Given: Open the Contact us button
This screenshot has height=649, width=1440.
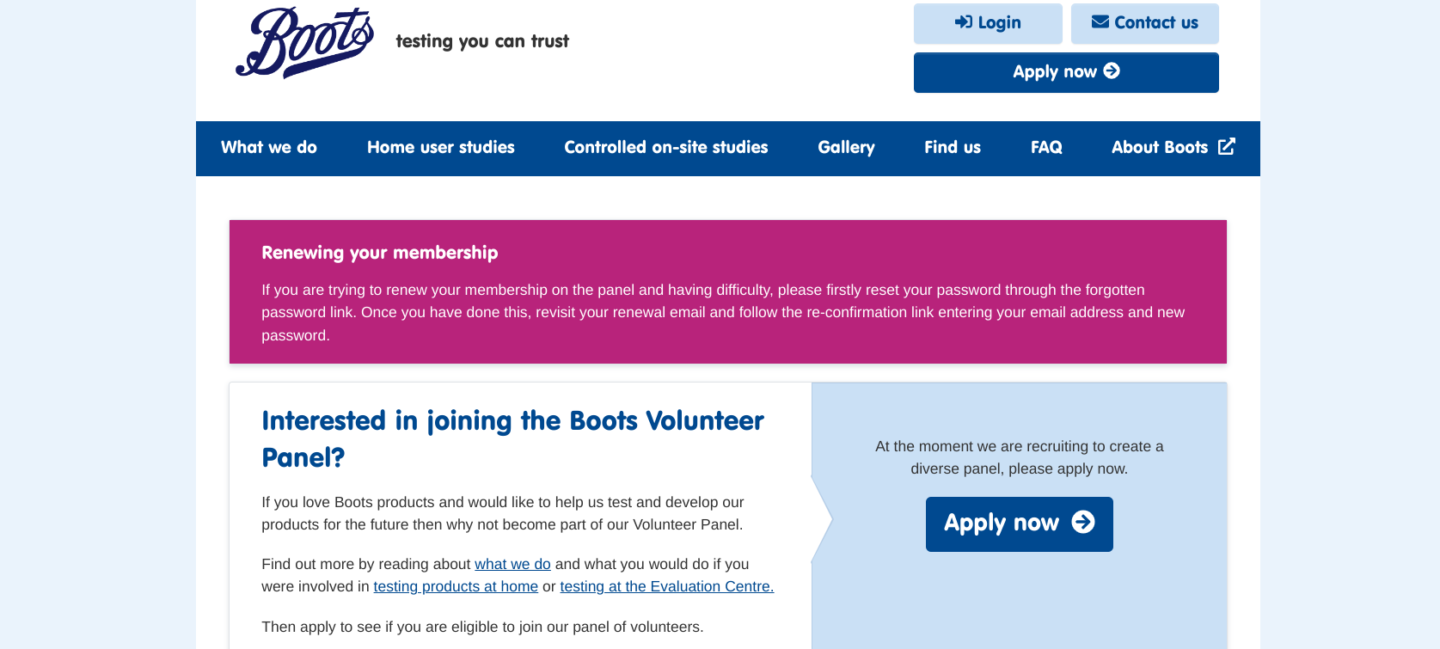Looking at the screenshot, I should (x=1145, y=23).
